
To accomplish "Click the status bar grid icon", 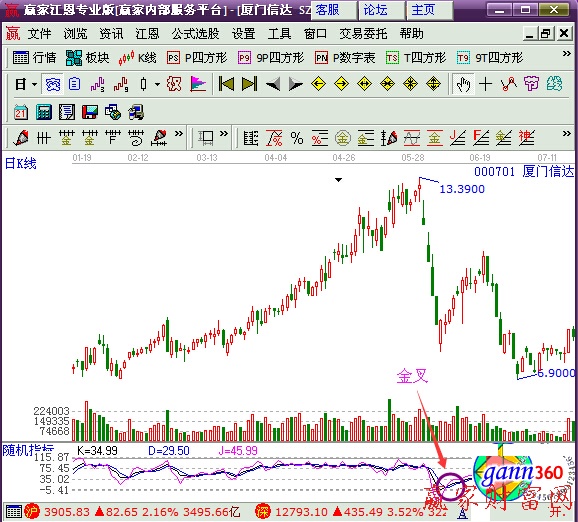I will pyautogui.click(x=14, y=512).
